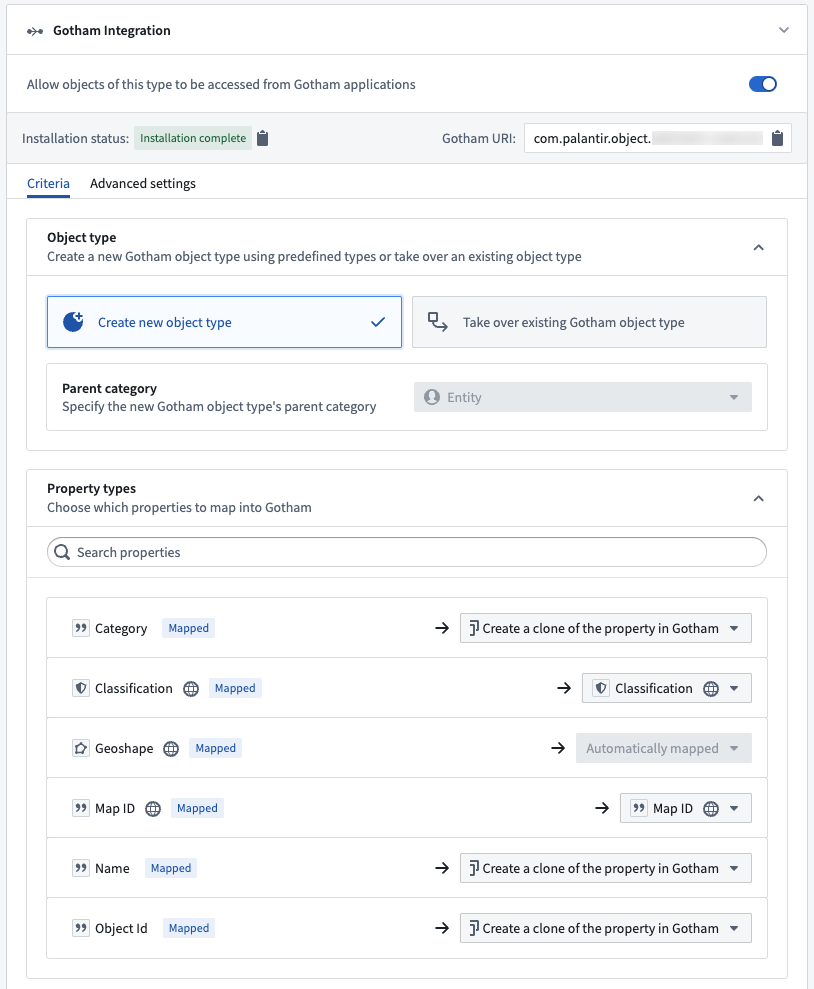Screen dimensions: 814x989
Task: Click the left Map ID string icon
Action: coord(81,808)
